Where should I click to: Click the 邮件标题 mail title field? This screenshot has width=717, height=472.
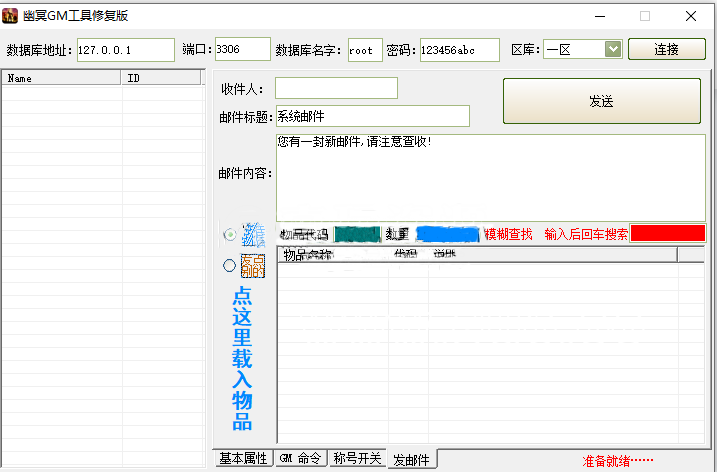[372, 117]
